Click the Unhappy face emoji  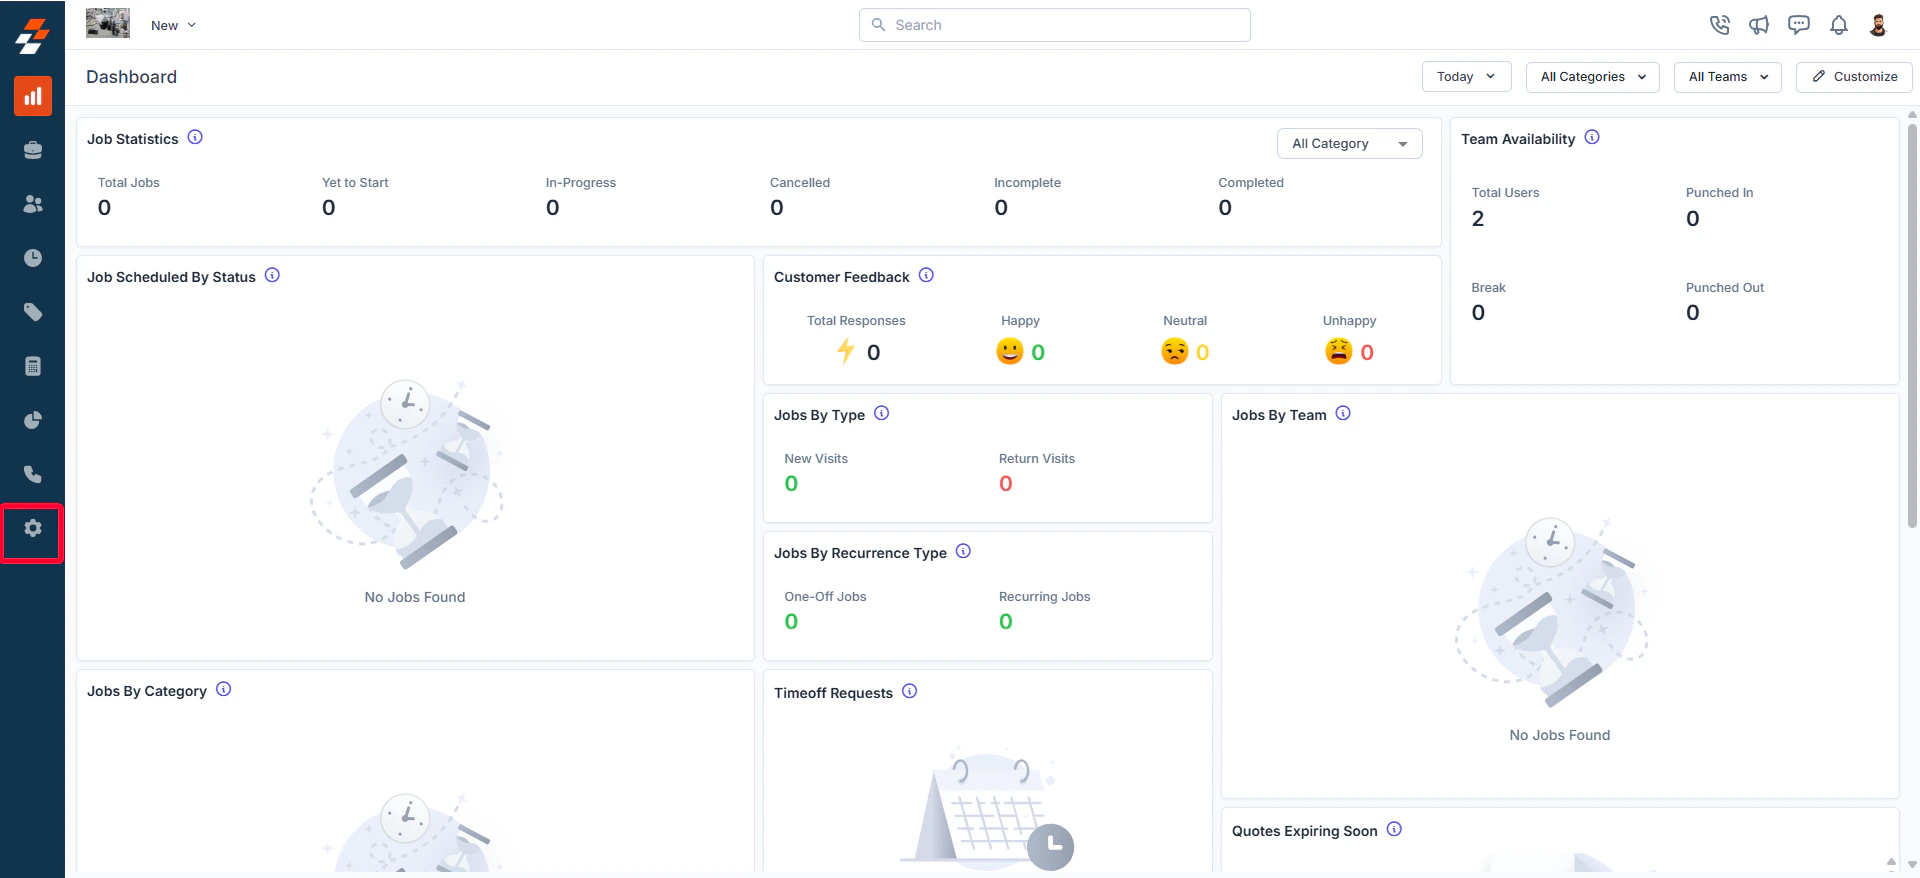tap(1339, 351)
